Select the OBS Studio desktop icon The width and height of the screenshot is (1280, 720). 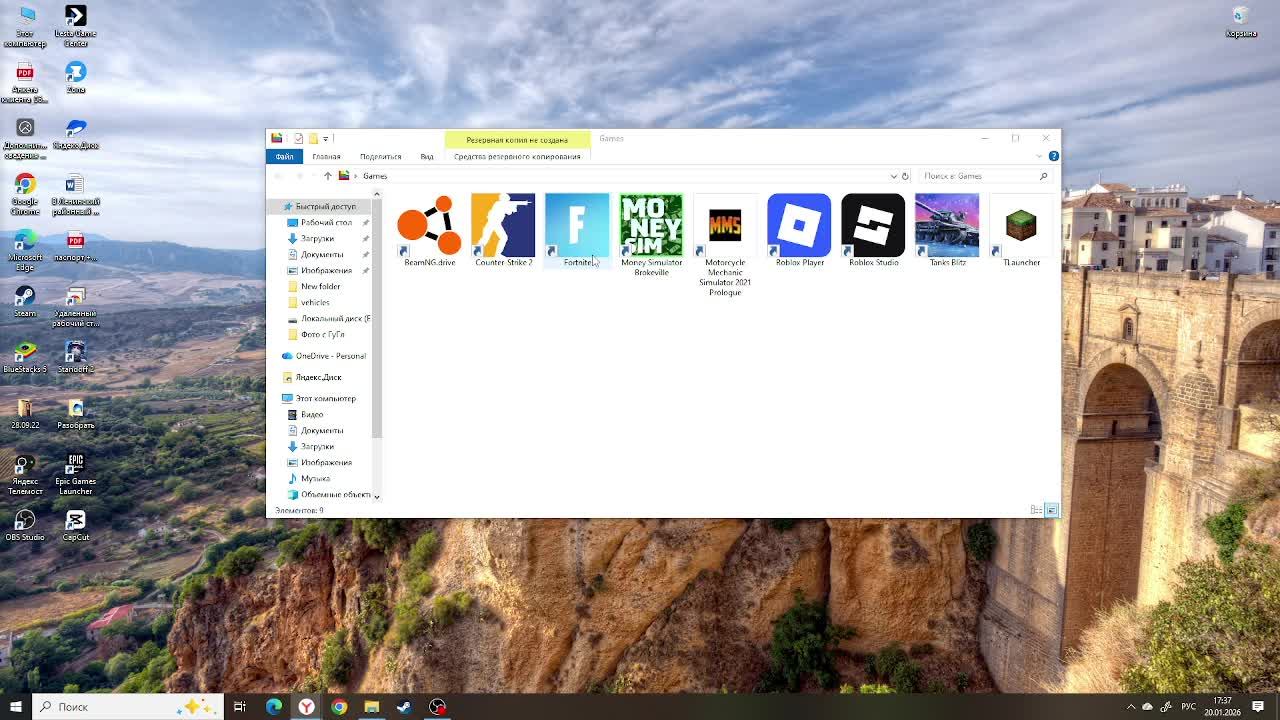tap(25, 526)
